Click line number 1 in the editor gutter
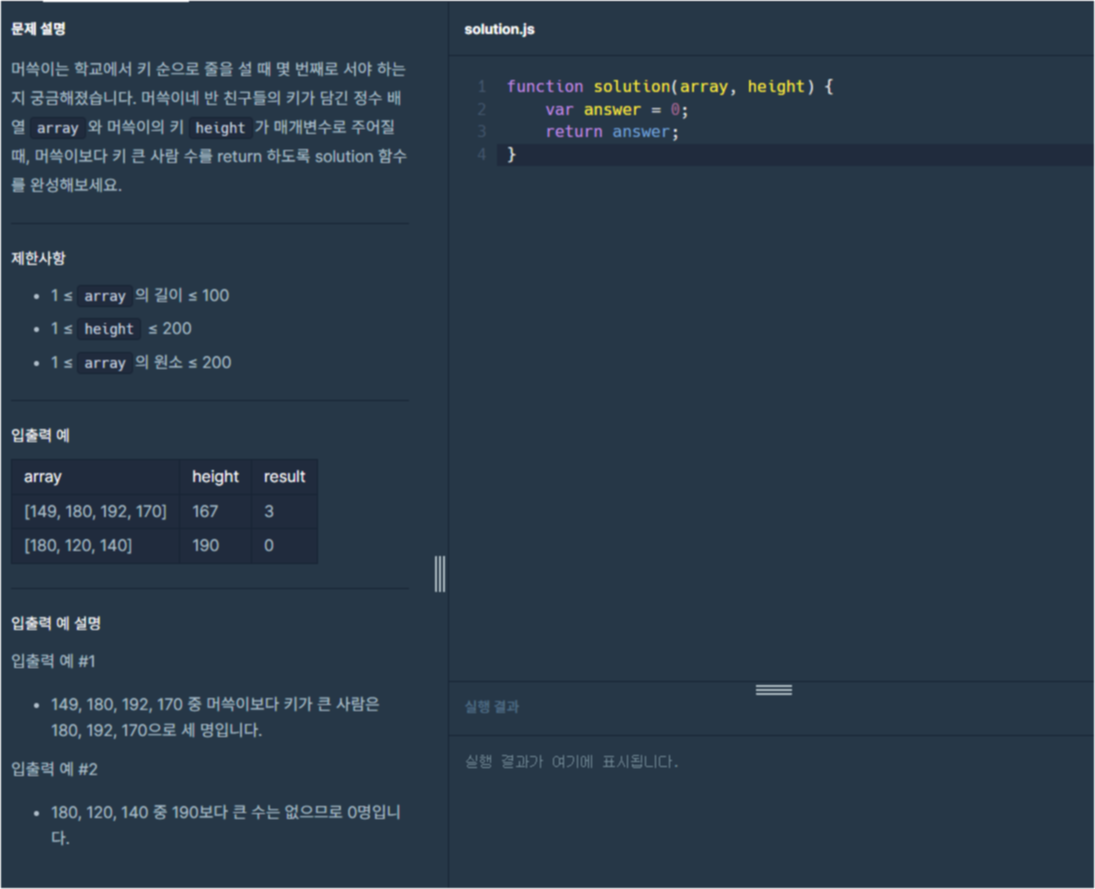This screenshot has height=889, width=1095. pyautogui.click(x=481, y=87)
